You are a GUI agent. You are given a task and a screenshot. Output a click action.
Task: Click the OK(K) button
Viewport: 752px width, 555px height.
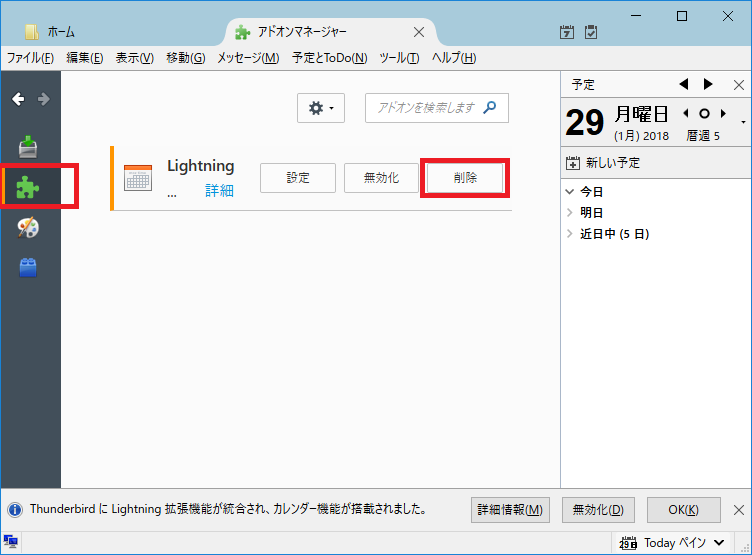tap(683, 510)
